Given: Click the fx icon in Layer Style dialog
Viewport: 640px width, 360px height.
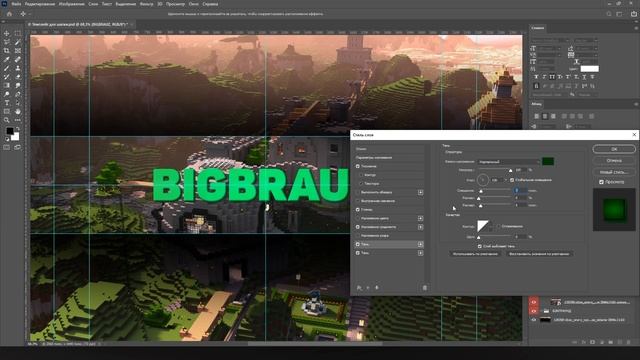Looking at the screenshot, I should coord(359,288).
